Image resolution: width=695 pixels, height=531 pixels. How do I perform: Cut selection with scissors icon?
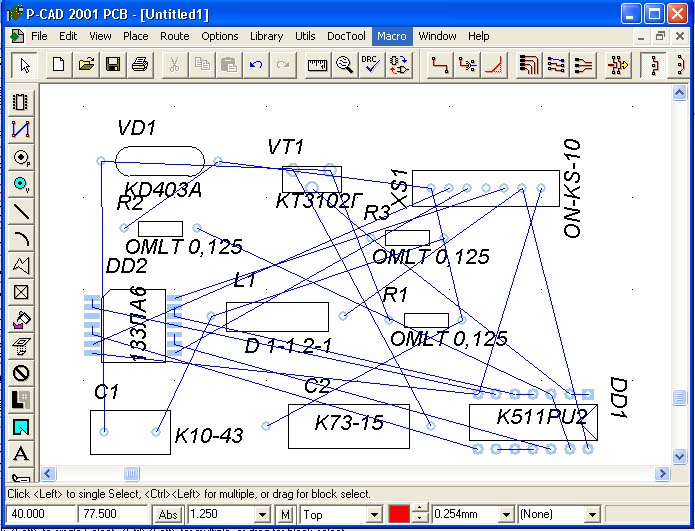175,65
